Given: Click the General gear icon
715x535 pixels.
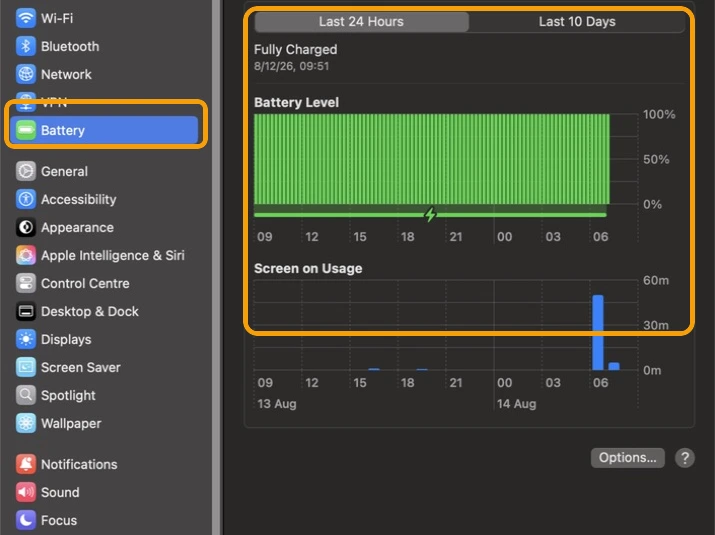Looking at the screenshot, I should (26, 171).
